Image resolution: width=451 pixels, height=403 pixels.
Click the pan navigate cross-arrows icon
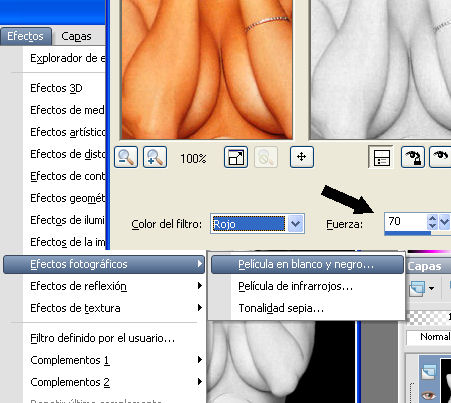pyautogui.click(x=302, y=157)
